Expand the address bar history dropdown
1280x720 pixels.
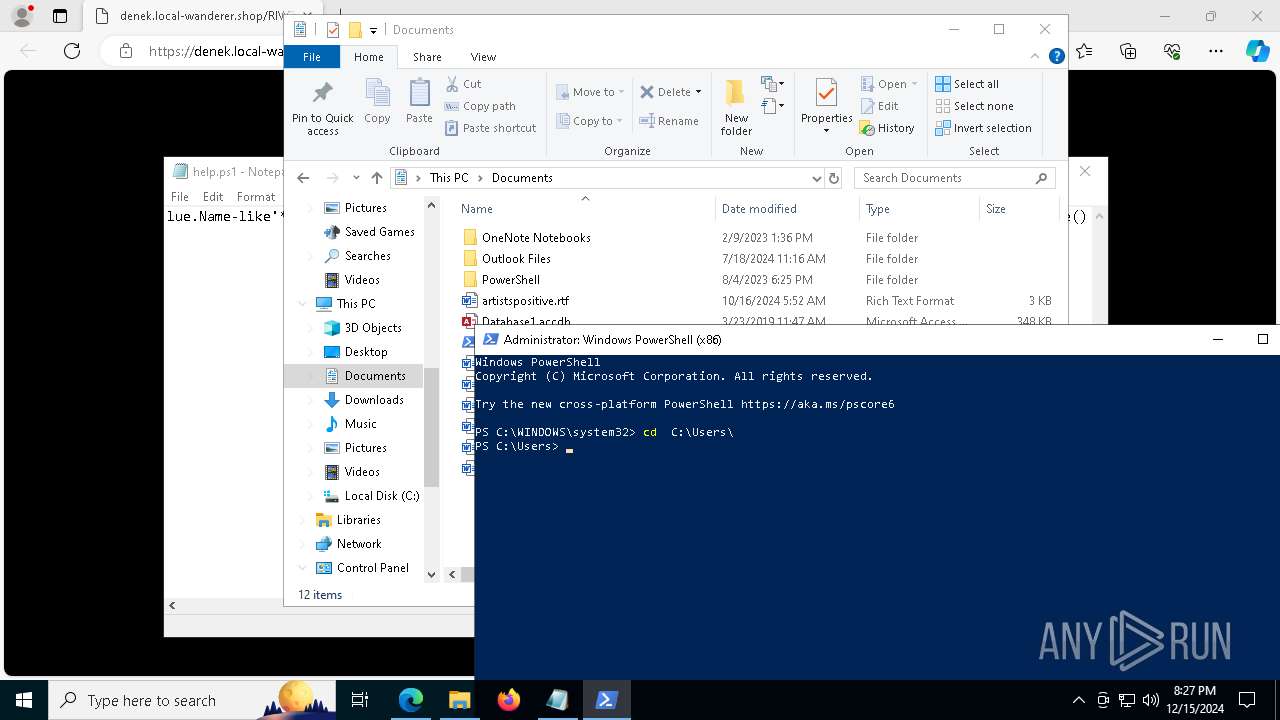coord(817,178)
